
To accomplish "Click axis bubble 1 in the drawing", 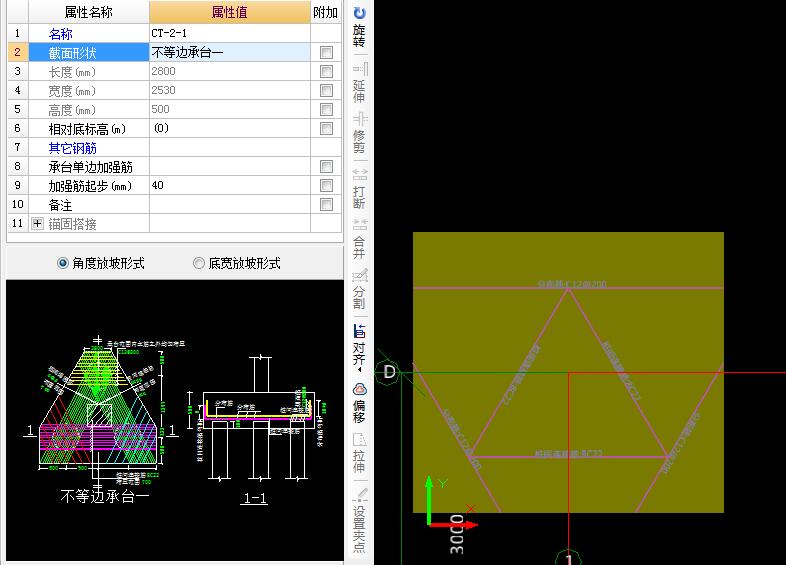I will 568,557.
